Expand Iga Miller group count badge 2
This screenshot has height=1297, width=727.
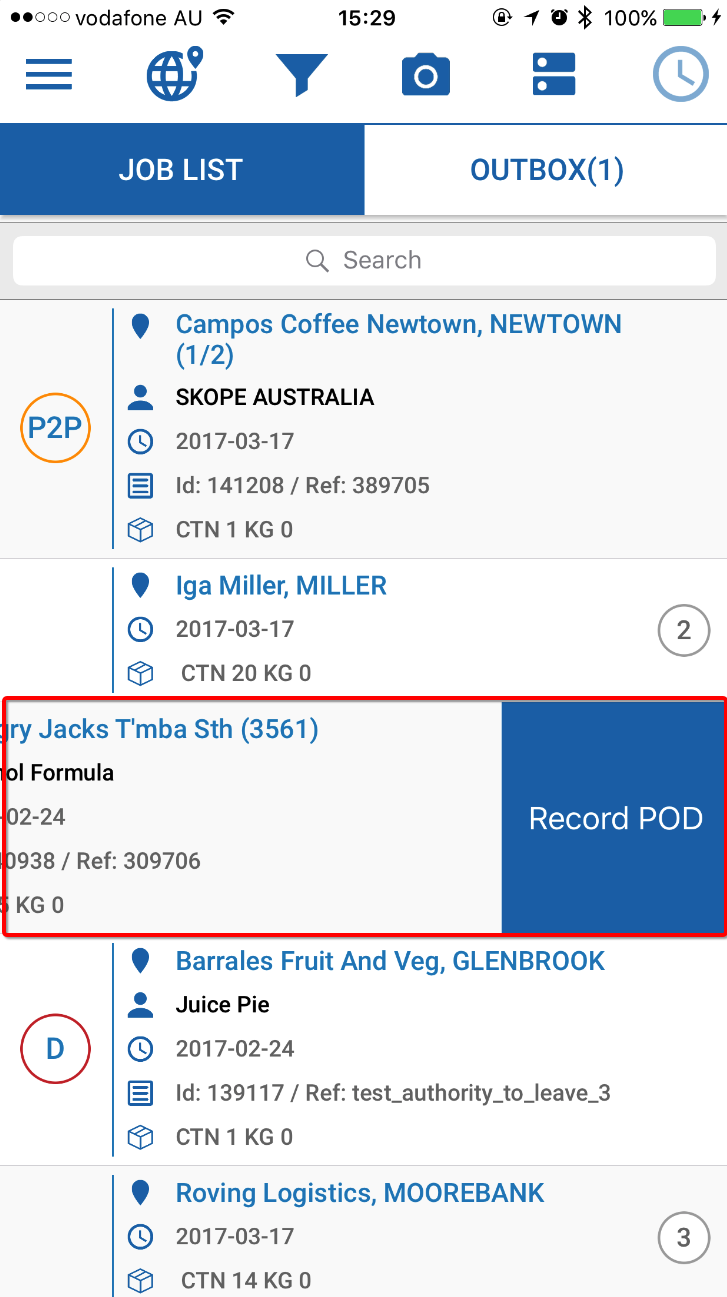click(x=683, y=630)
